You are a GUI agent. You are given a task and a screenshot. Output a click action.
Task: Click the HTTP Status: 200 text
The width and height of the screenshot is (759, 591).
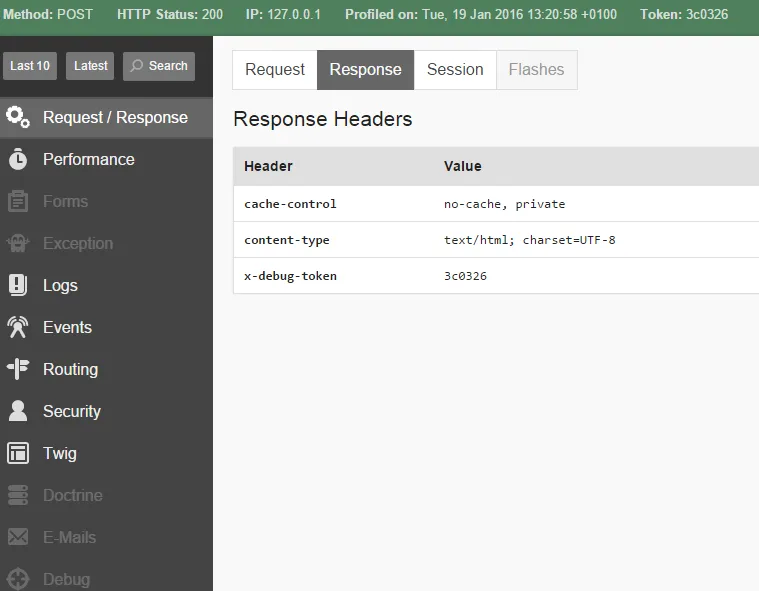(x=170, y=15)
